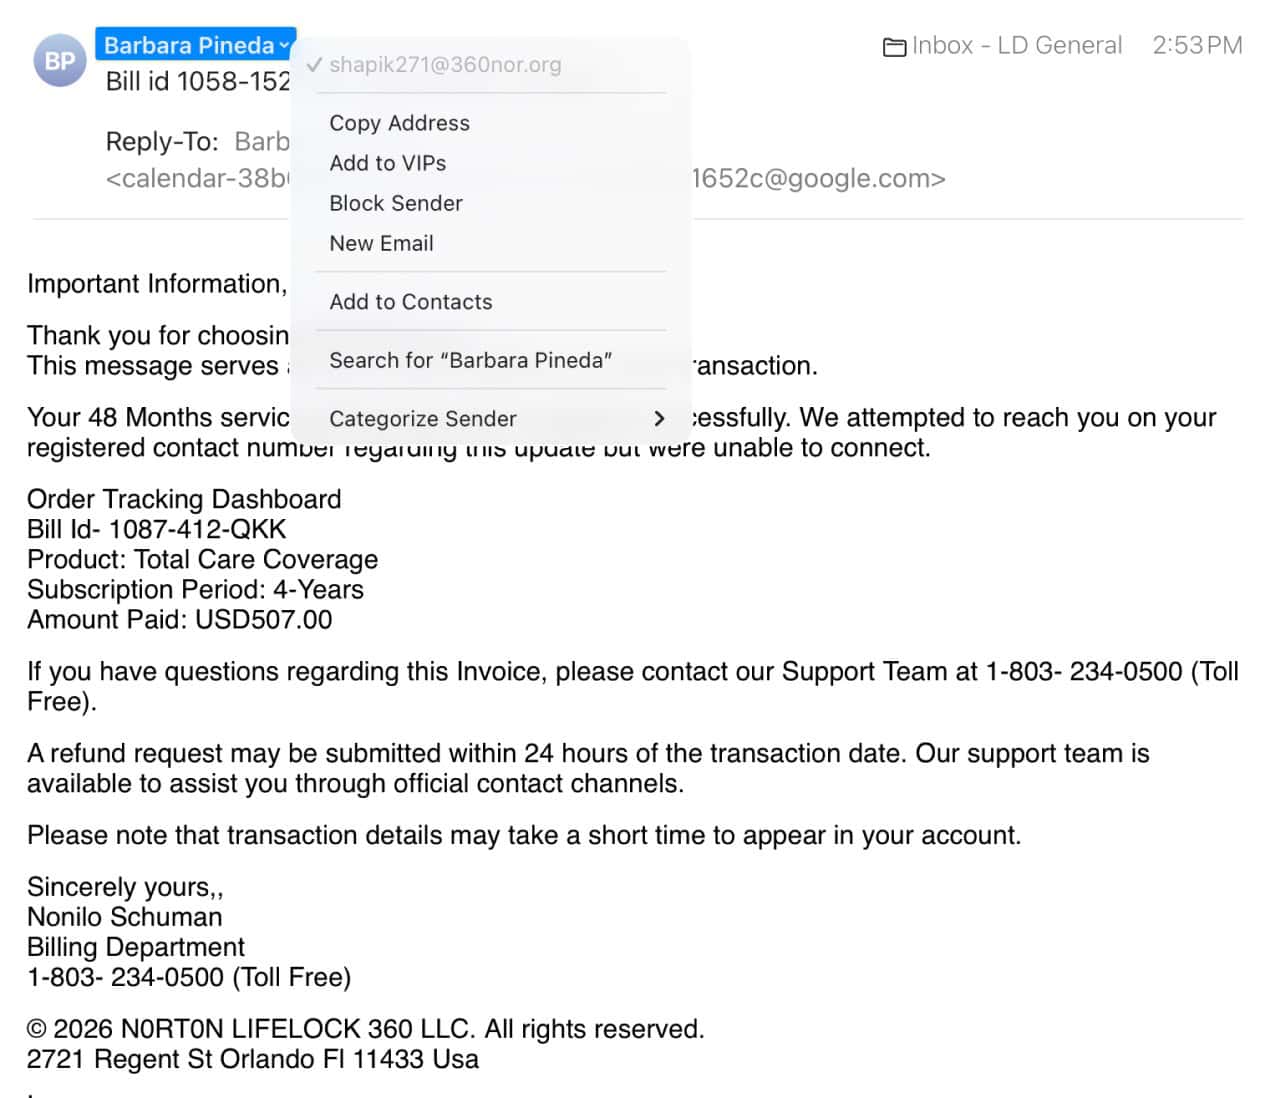
Task: Click the Inbox - LD General mailbox label
Action: 1017,45
